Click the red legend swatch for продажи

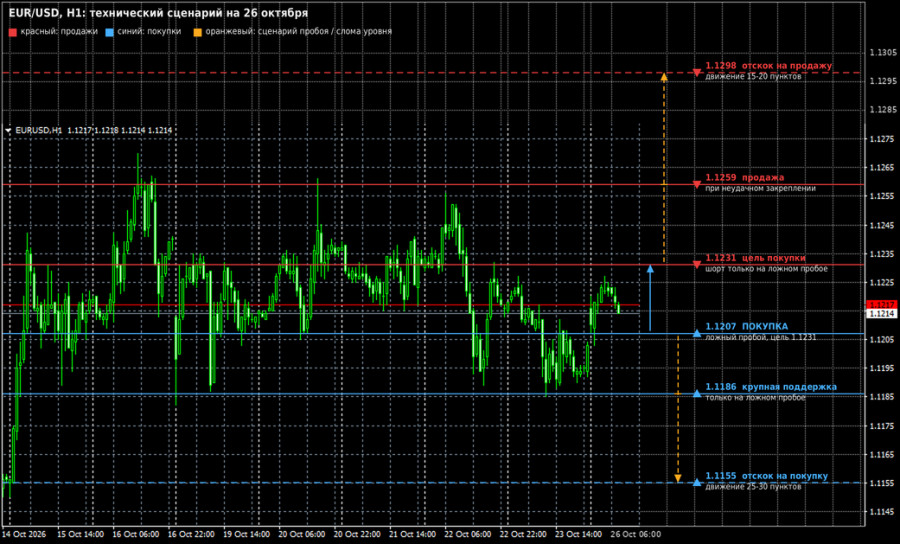[x=13, y=32]
